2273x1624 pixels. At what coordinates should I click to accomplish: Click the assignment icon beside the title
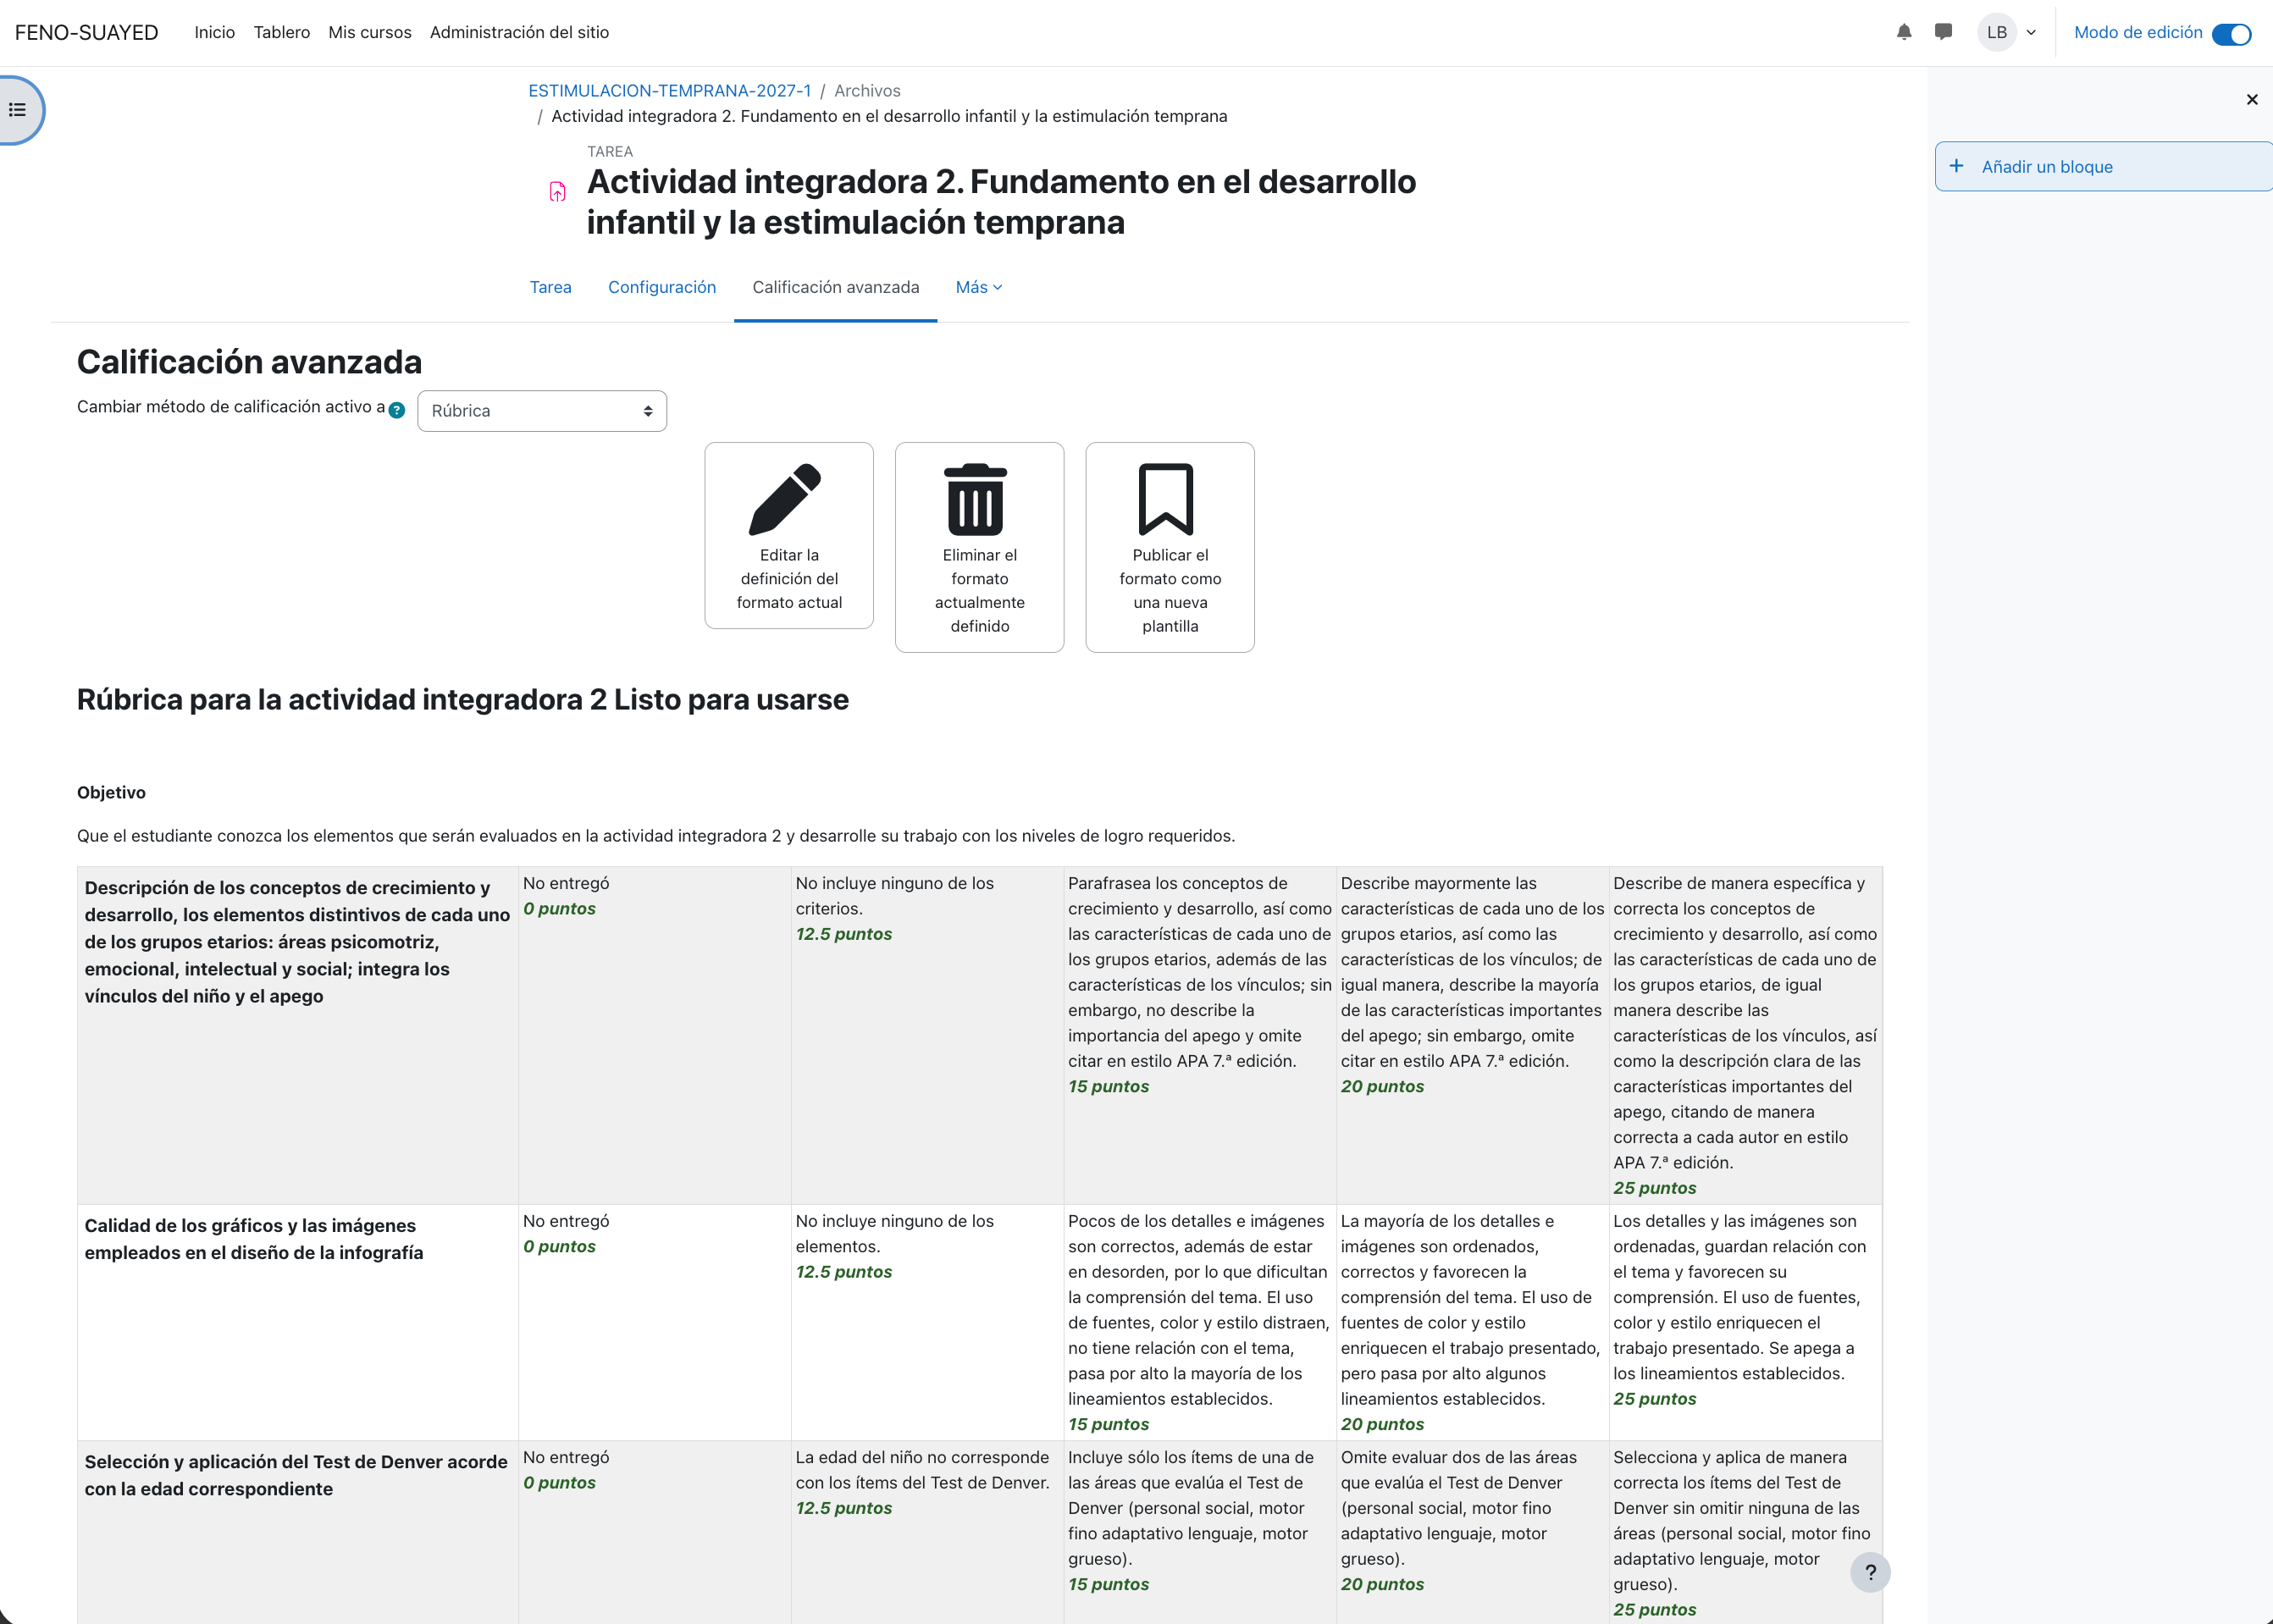tap(557, 191)
